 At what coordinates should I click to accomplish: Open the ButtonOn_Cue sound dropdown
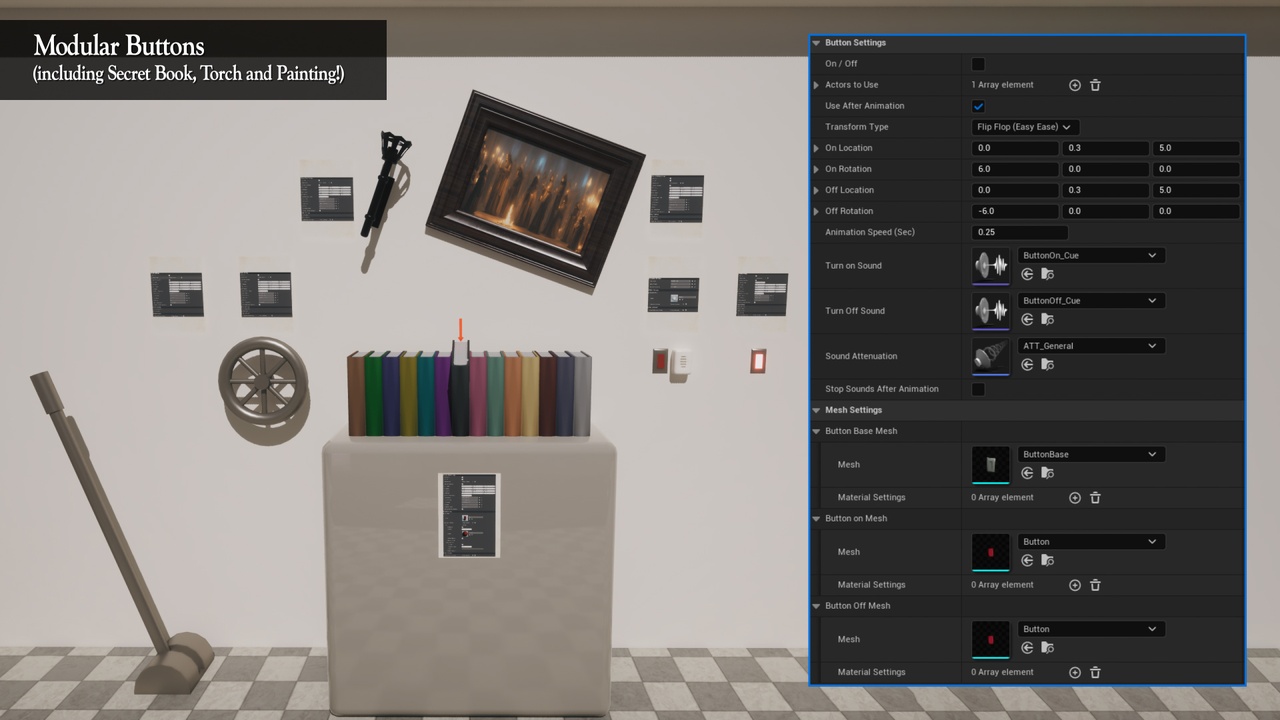point(1090,256)
